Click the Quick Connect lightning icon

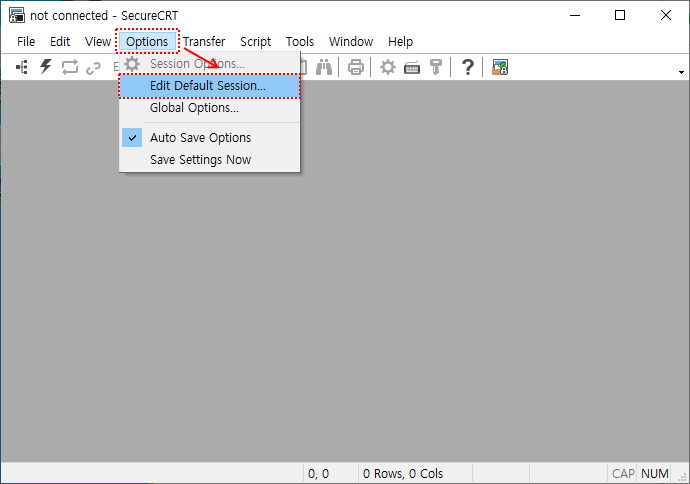coord(46,67)
